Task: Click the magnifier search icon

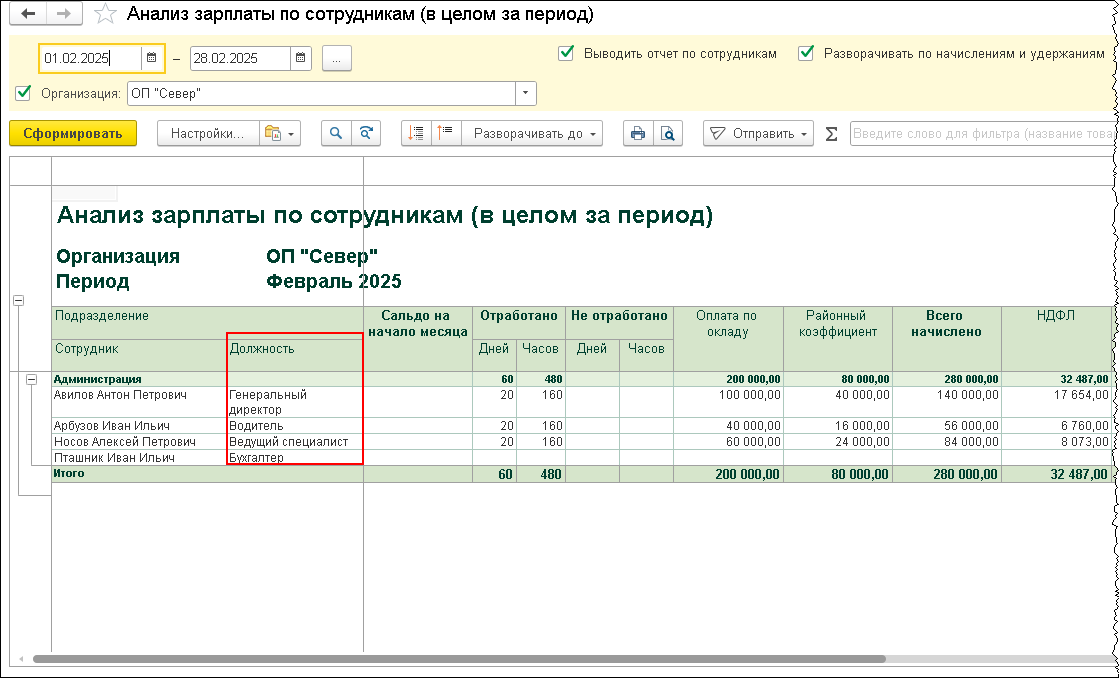Action: click(336, 133)
